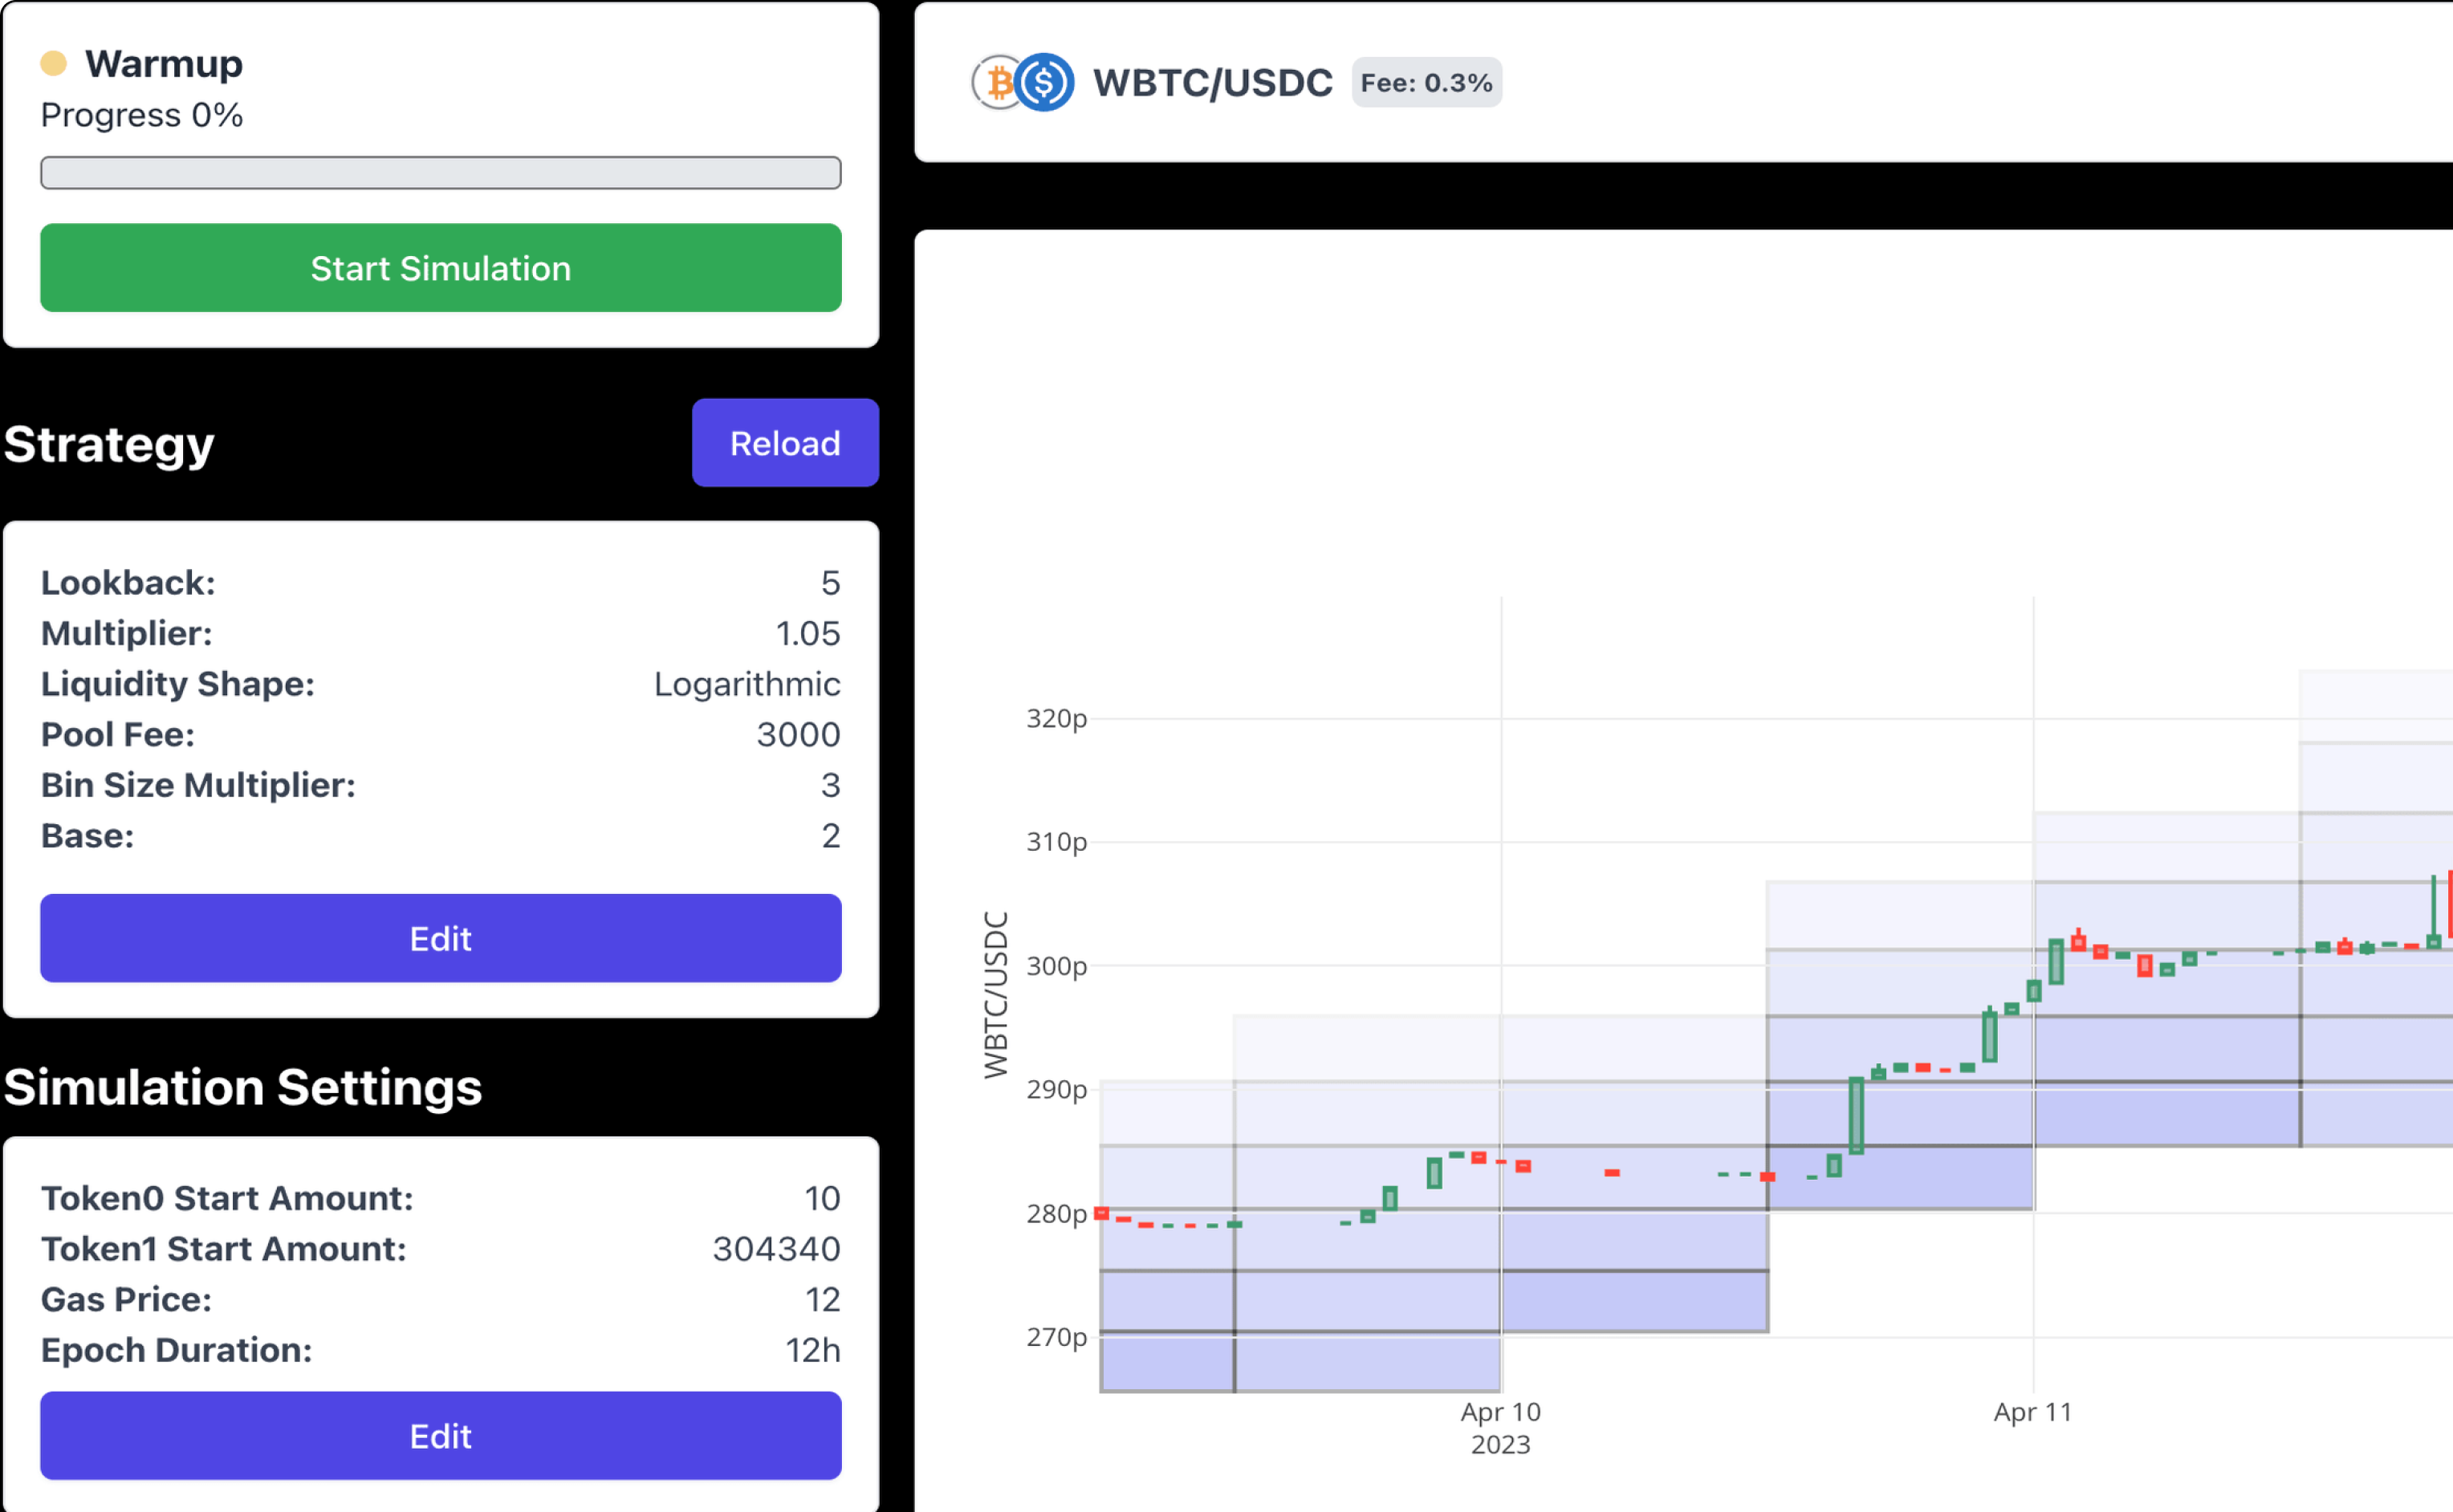Viewport: 2453px width, 1512px height.
Task: Click the Epoch Duration value 12h
Action: [812, 1350]
